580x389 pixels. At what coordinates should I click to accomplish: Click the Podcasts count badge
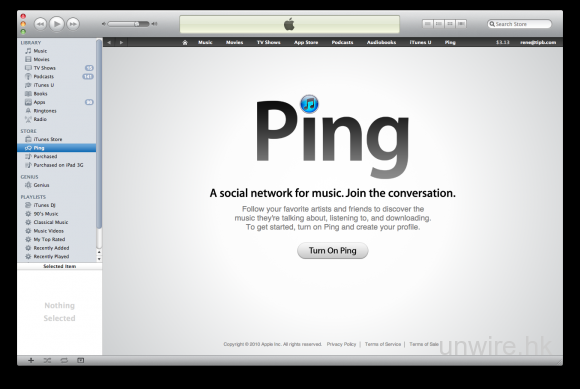coord(88,77)
